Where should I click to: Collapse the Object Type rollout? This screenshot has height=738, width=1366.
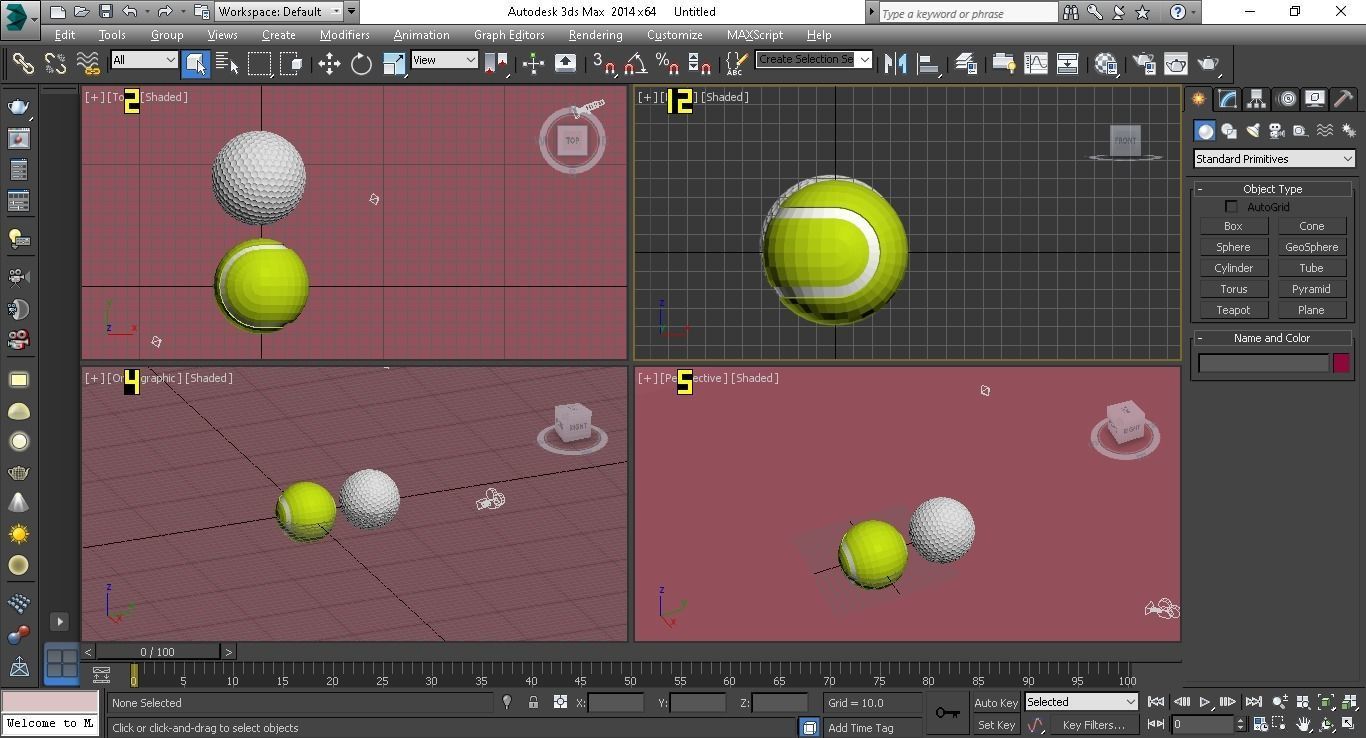click(x=1272, y=189)
